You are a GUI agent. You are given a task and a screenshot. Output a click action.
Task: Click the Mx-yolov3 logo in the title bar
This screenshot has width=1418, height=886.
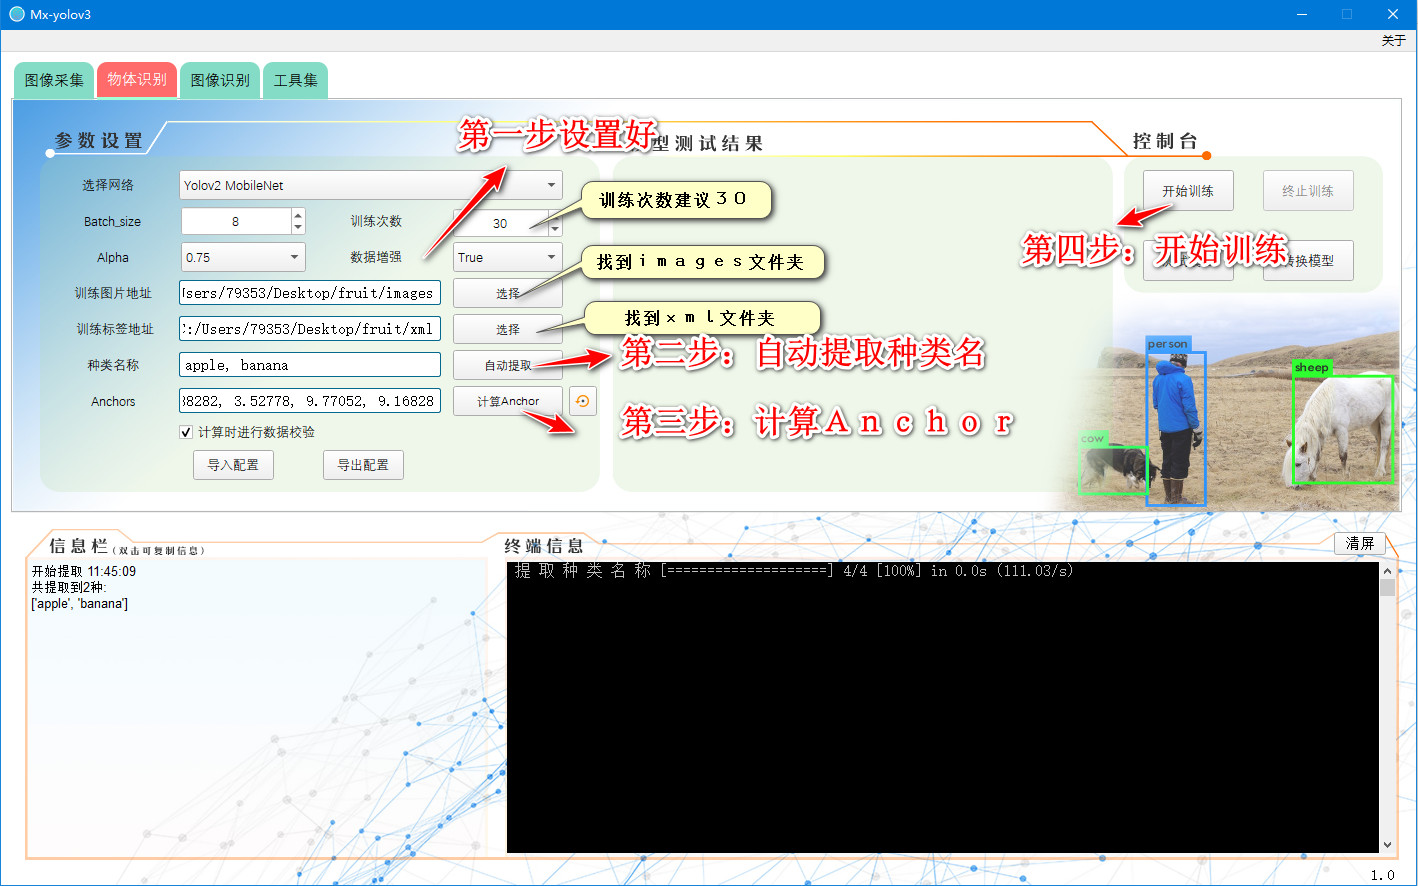click(x=16, y=14)
